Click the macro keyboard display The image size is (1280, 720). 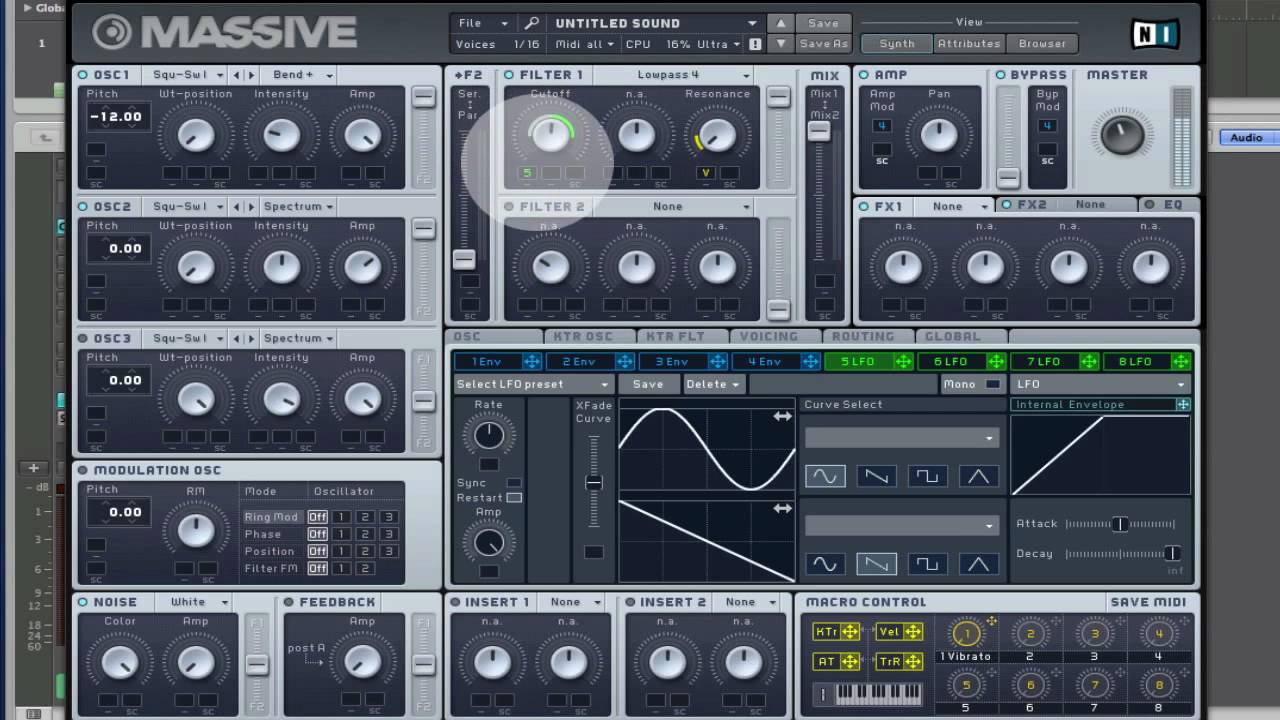coord(877,693)
